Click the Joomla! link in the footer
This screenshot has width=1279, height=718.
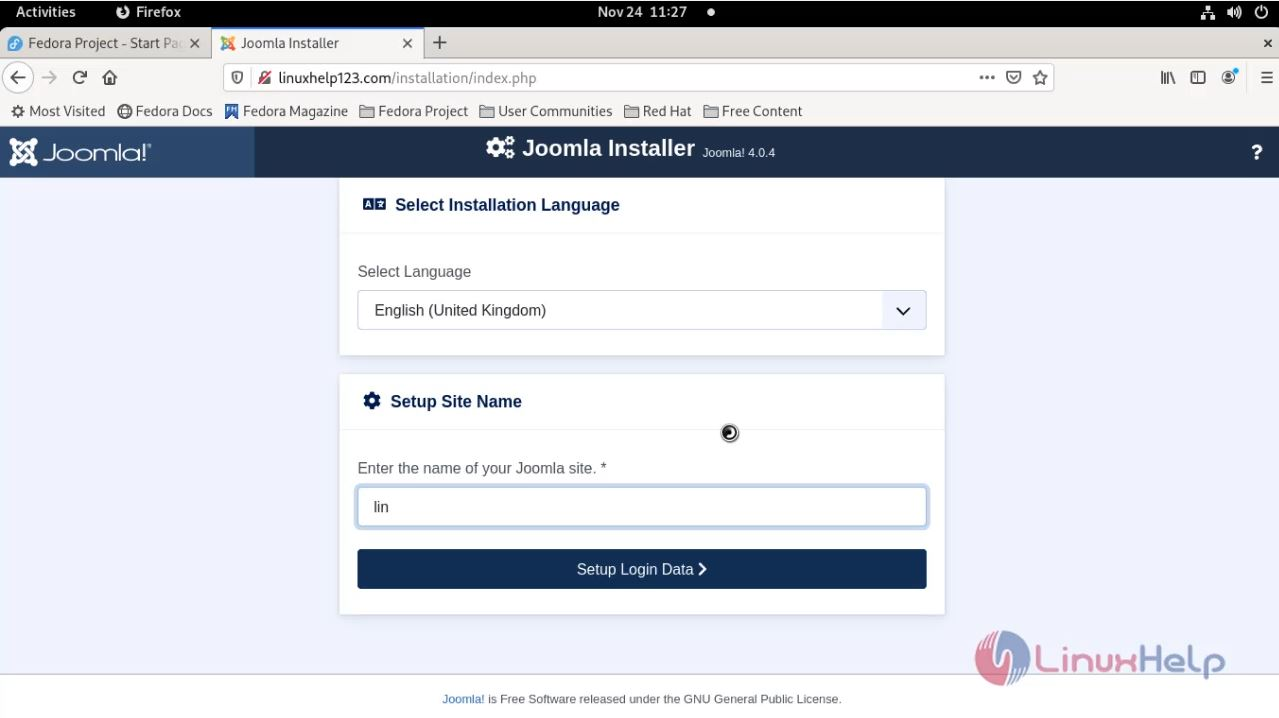click(x=463, y=699)
